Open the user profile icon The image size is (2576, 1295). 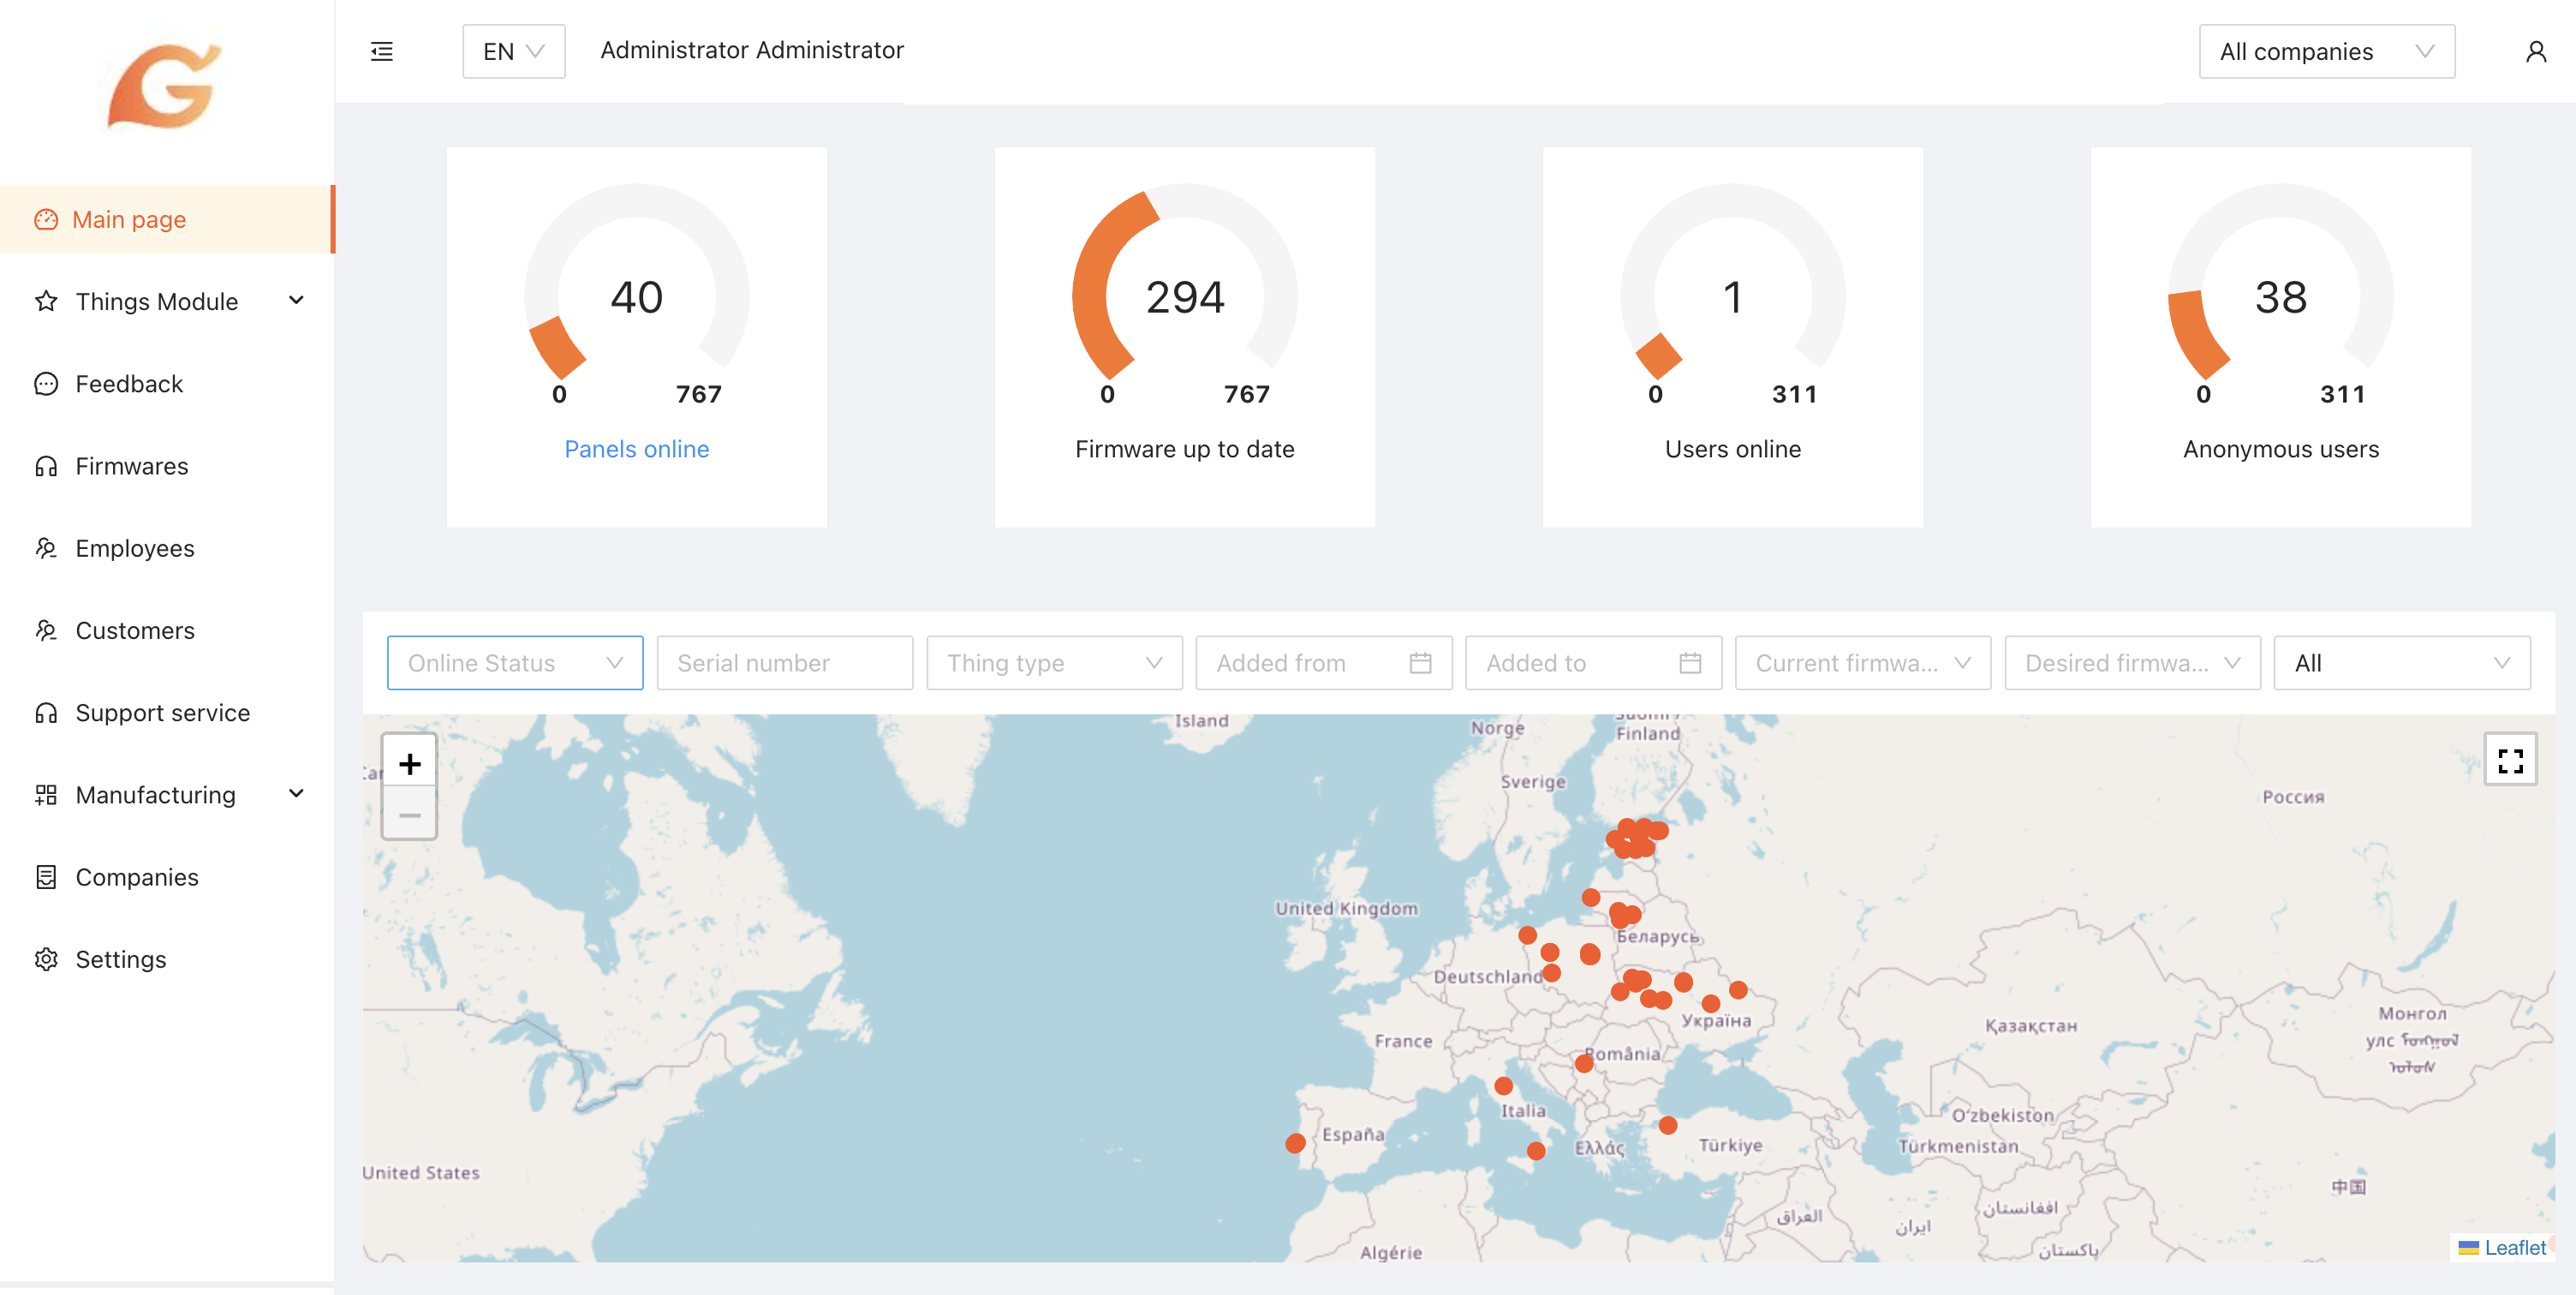tap(2535, 51)
